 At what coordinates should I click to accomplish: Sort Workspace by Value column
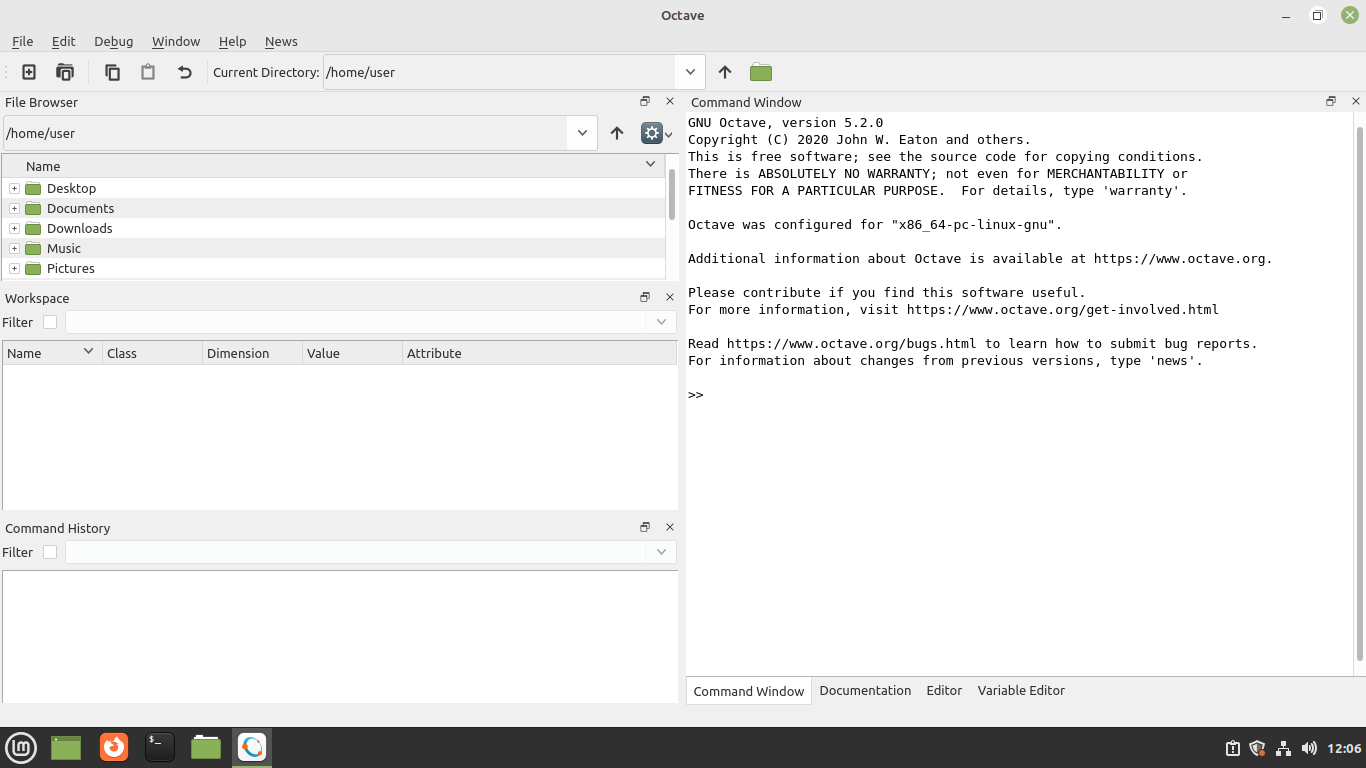tap(352, 353)
